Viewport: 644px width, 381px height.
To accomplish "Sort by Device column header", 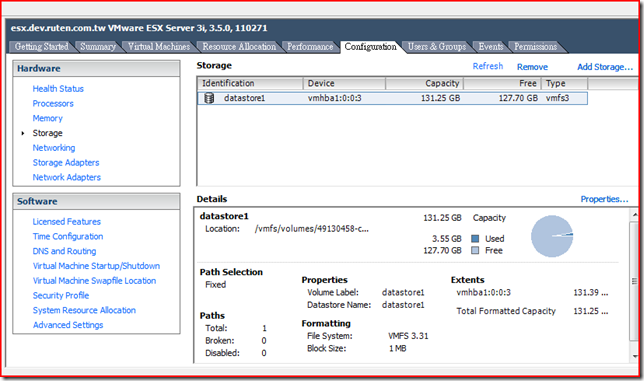I will click(344, 83).
